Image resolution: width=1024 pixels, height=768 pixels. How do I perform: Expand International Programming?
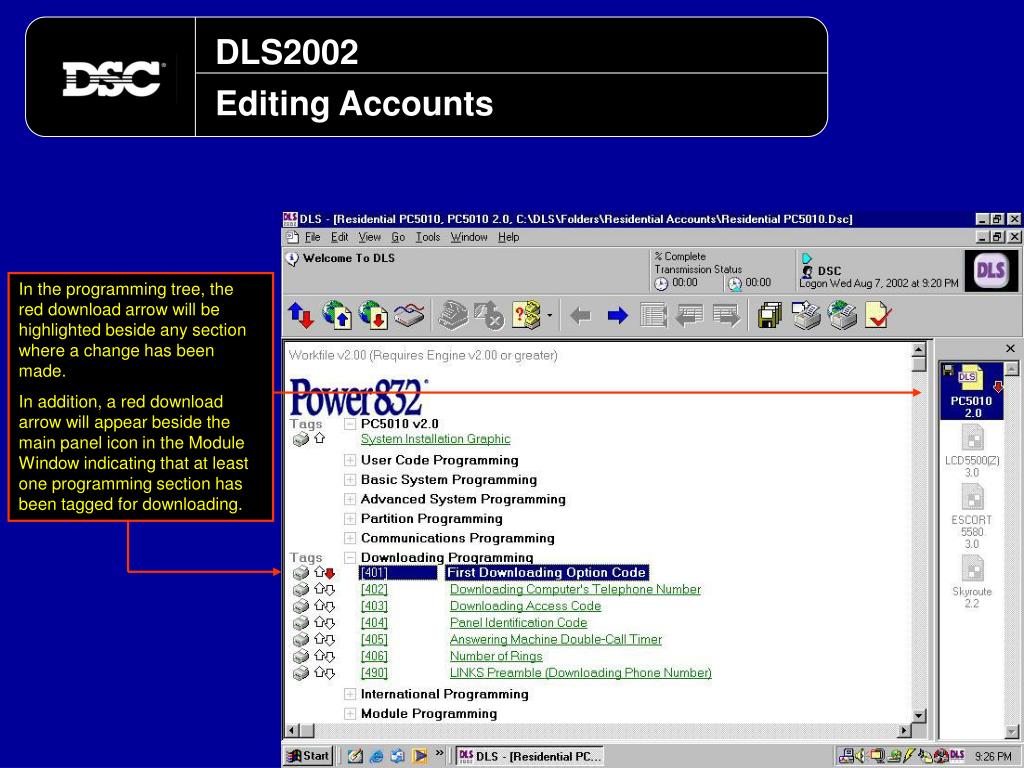[350, 694]
